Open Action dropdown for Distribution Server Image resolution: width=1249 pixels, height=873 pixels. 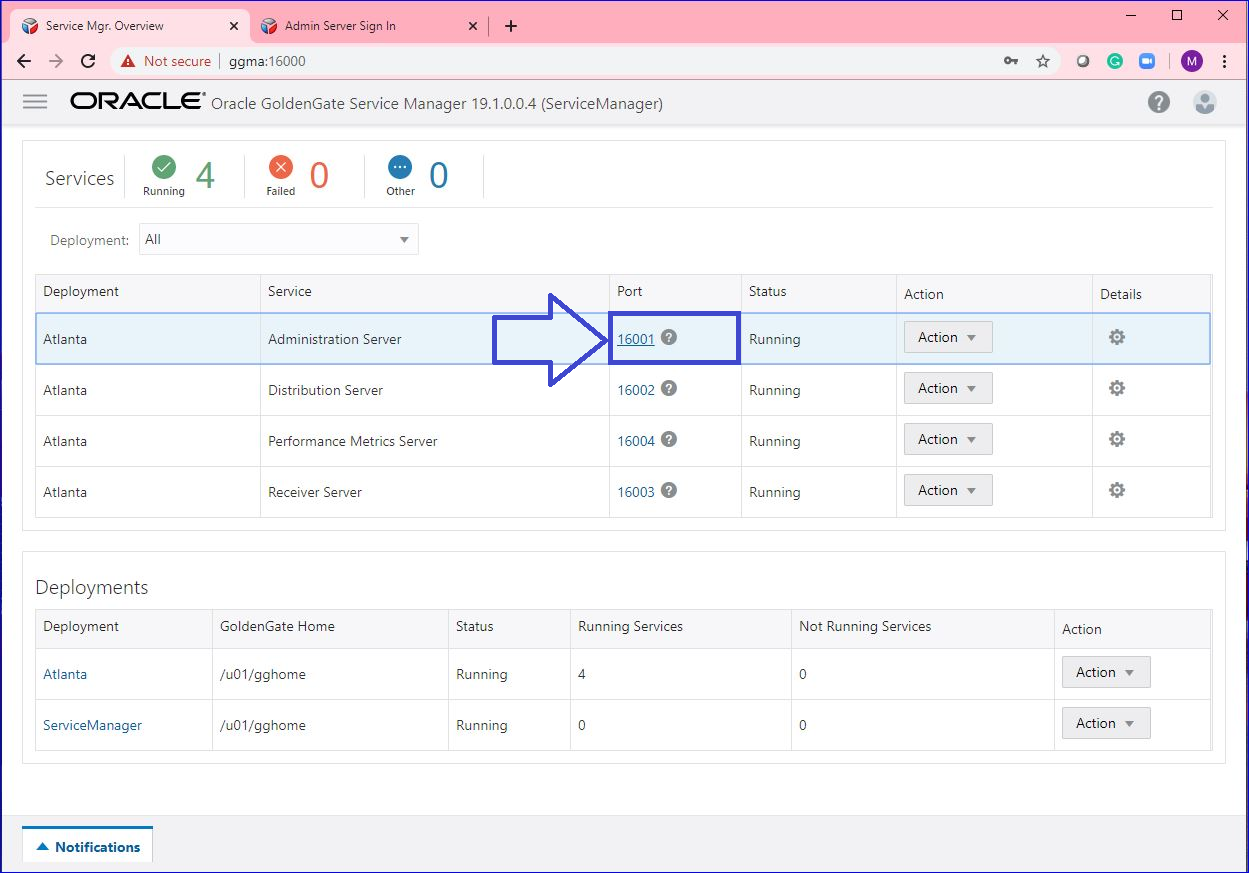pyautogui.click(x=948, y=388)
